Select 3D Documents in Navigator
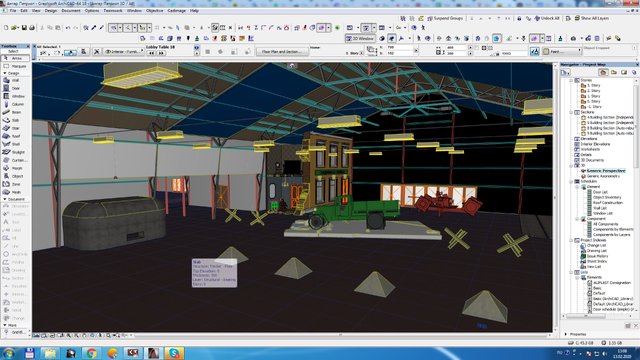 tap(592, 160)
